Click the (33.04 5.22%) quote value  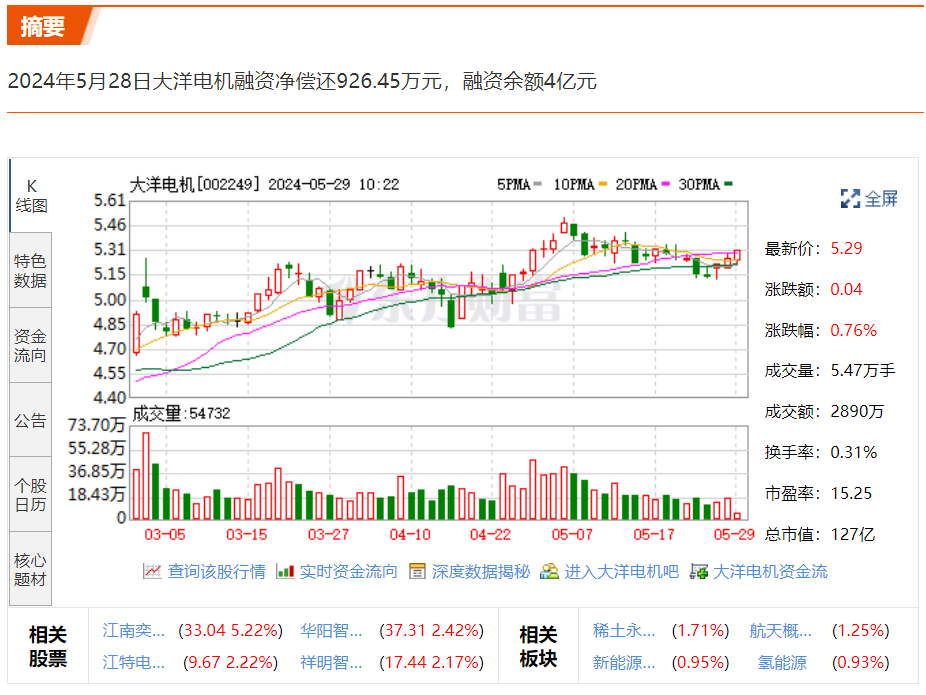pyautogui.click(x=230, y=631)
